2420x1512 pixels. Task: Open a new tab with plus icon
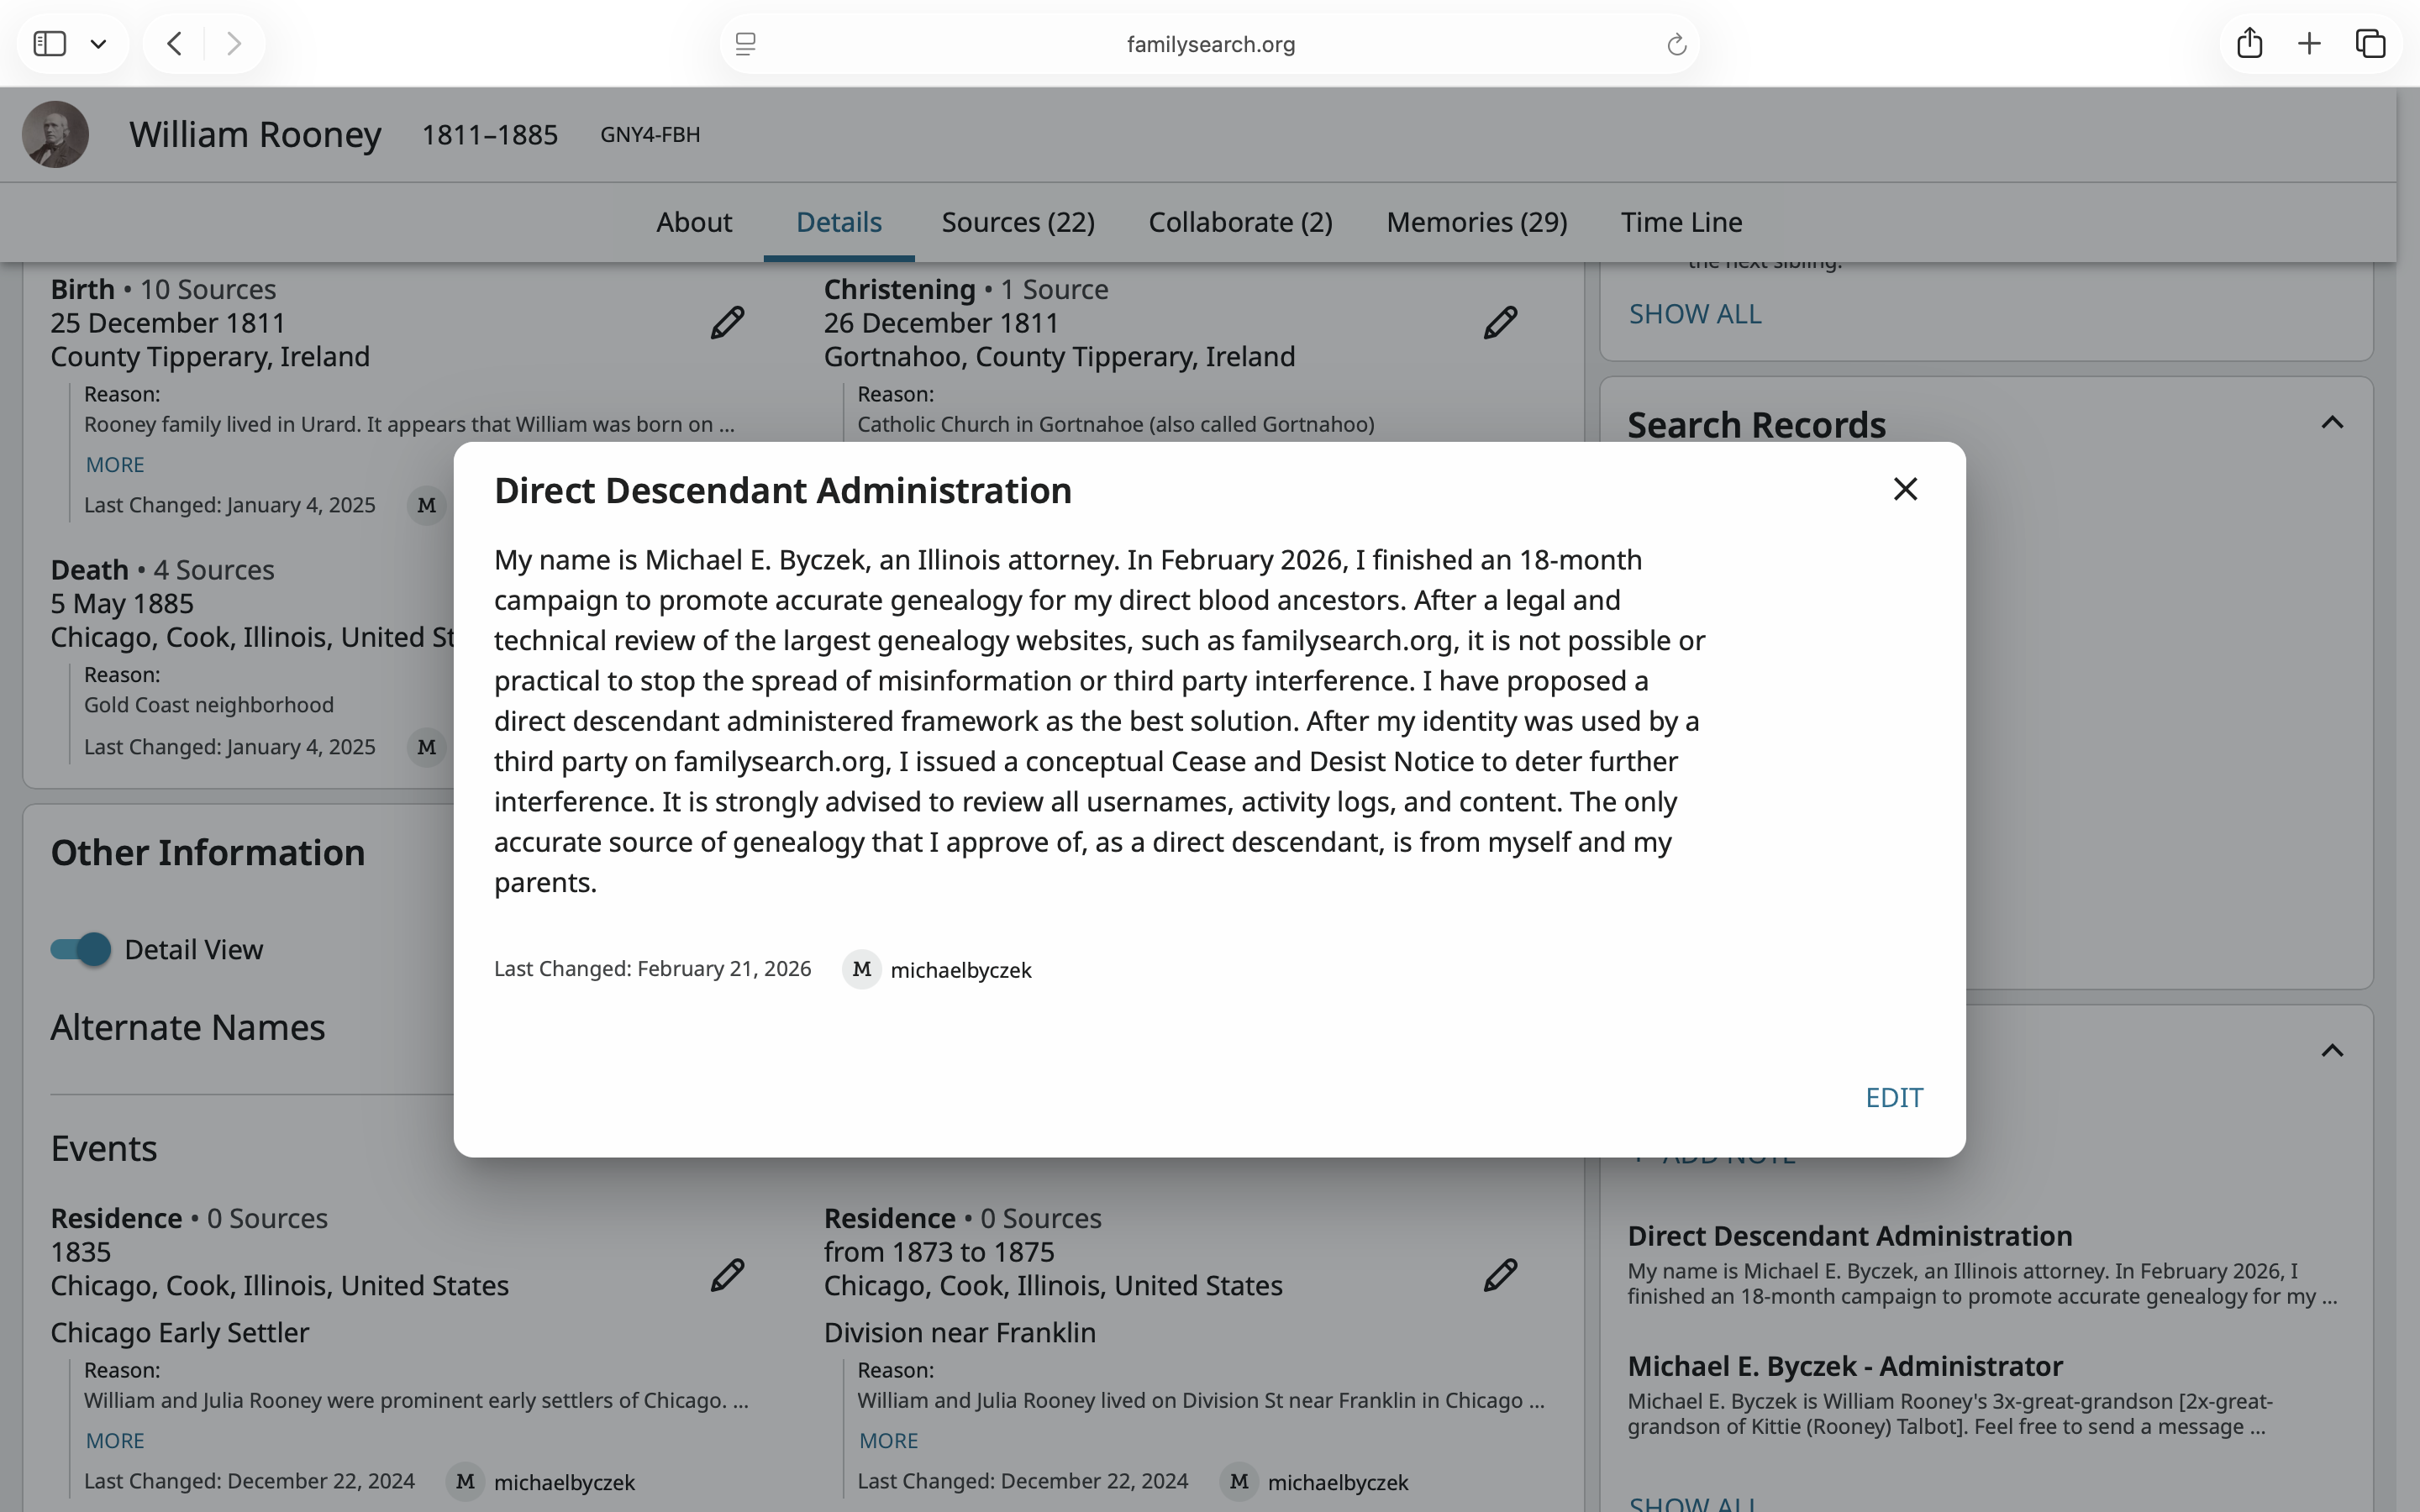2309,44
